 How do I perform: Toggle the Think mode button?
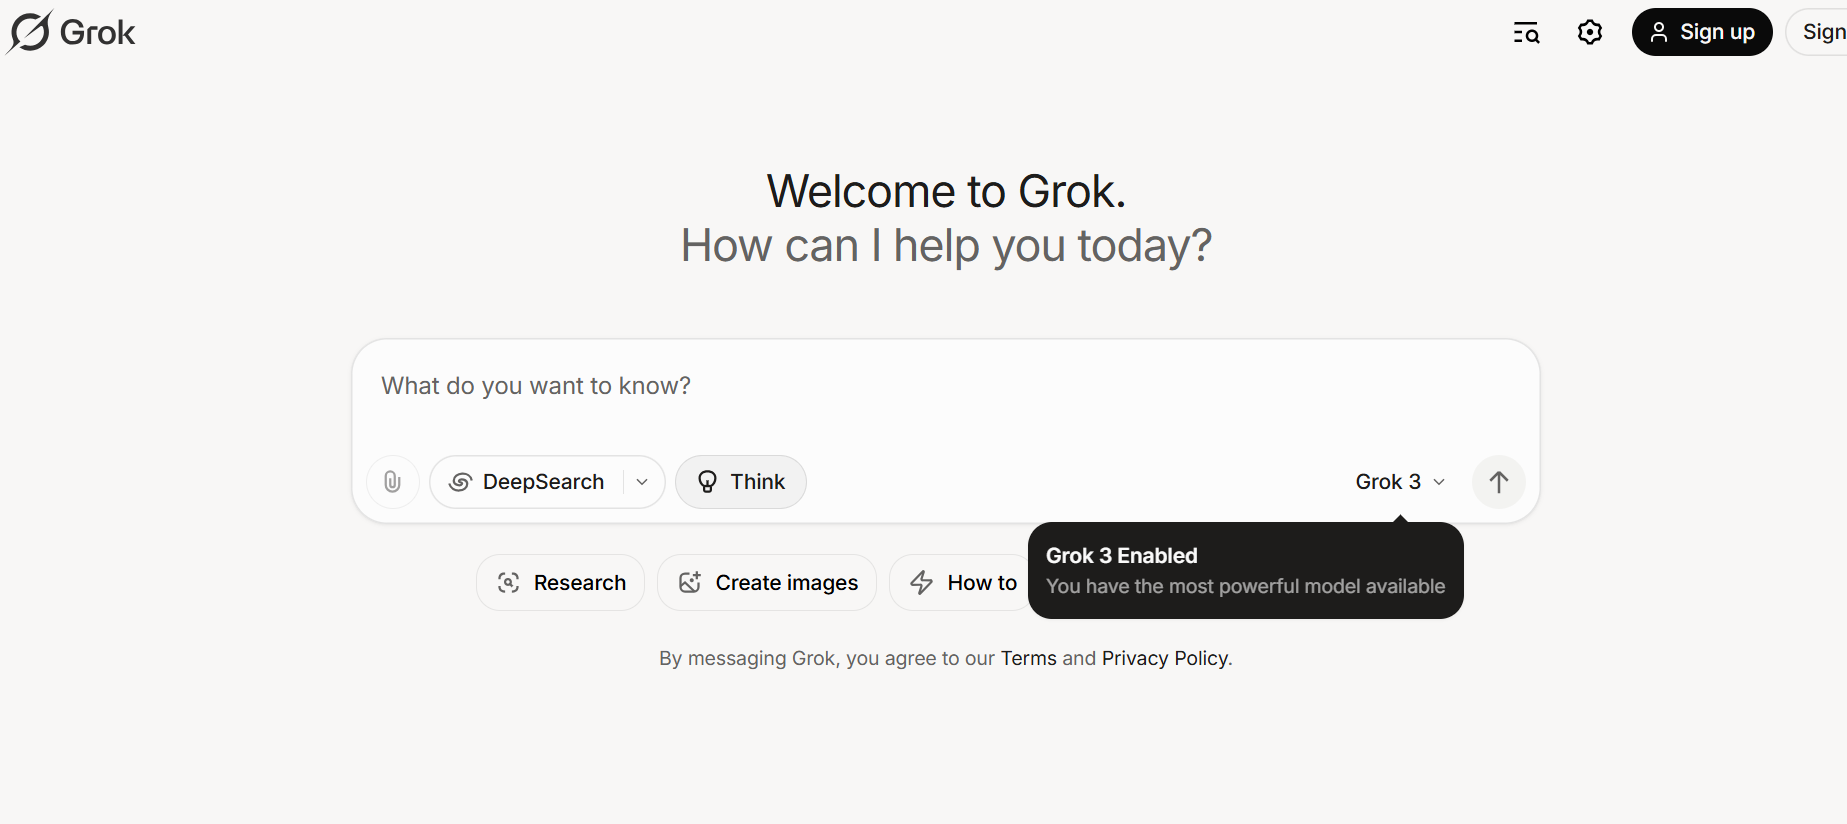click(x=740, y=482)
